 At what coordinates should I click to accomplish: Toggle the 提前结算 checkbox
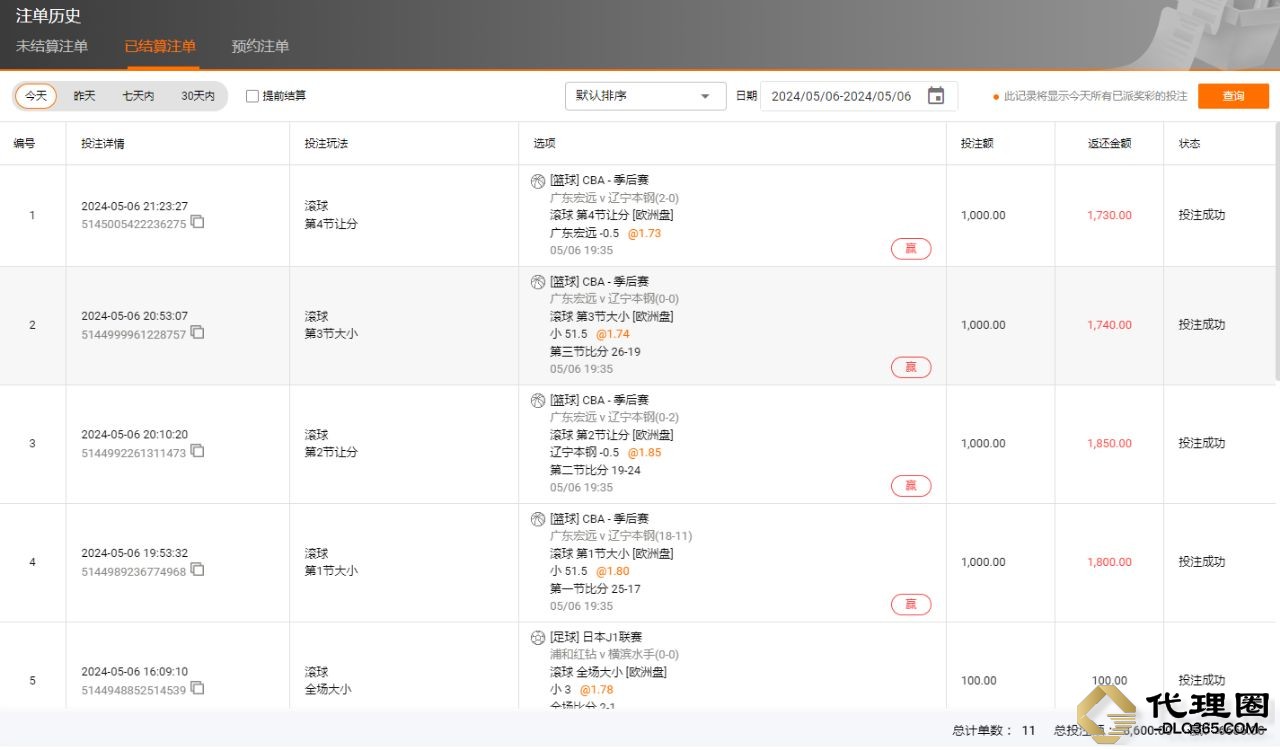[252, 96]
